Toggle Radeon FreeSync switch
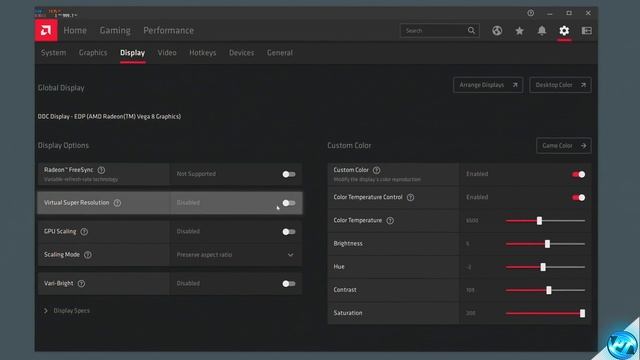Screen dimensions: 640x360 pyautogui.click(x=289, y=174)
